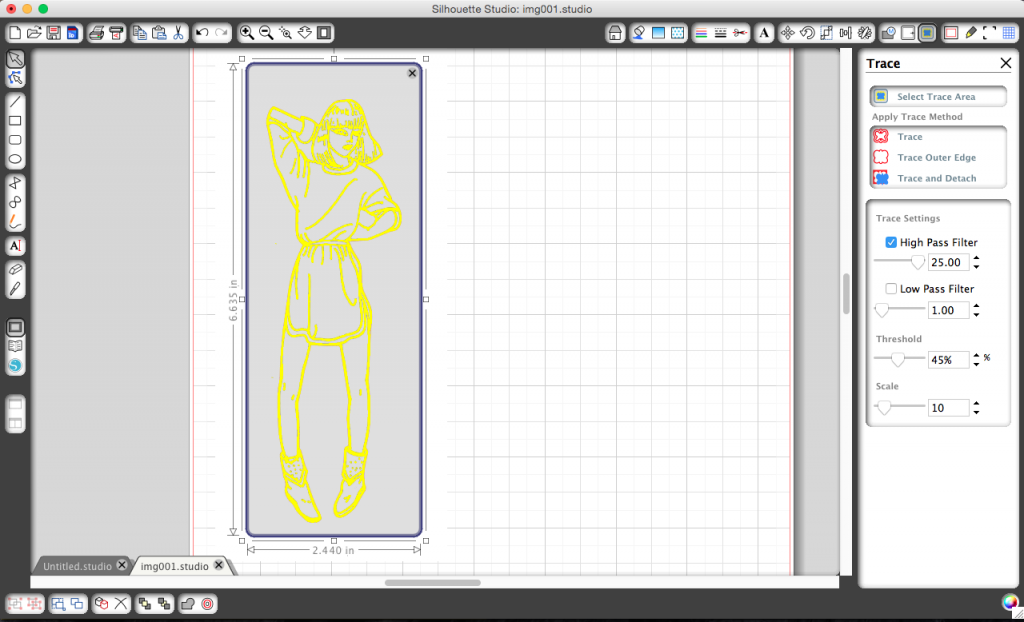
Task: Open Library book icon
Action: pyautogui.click(x=15, y=346)
